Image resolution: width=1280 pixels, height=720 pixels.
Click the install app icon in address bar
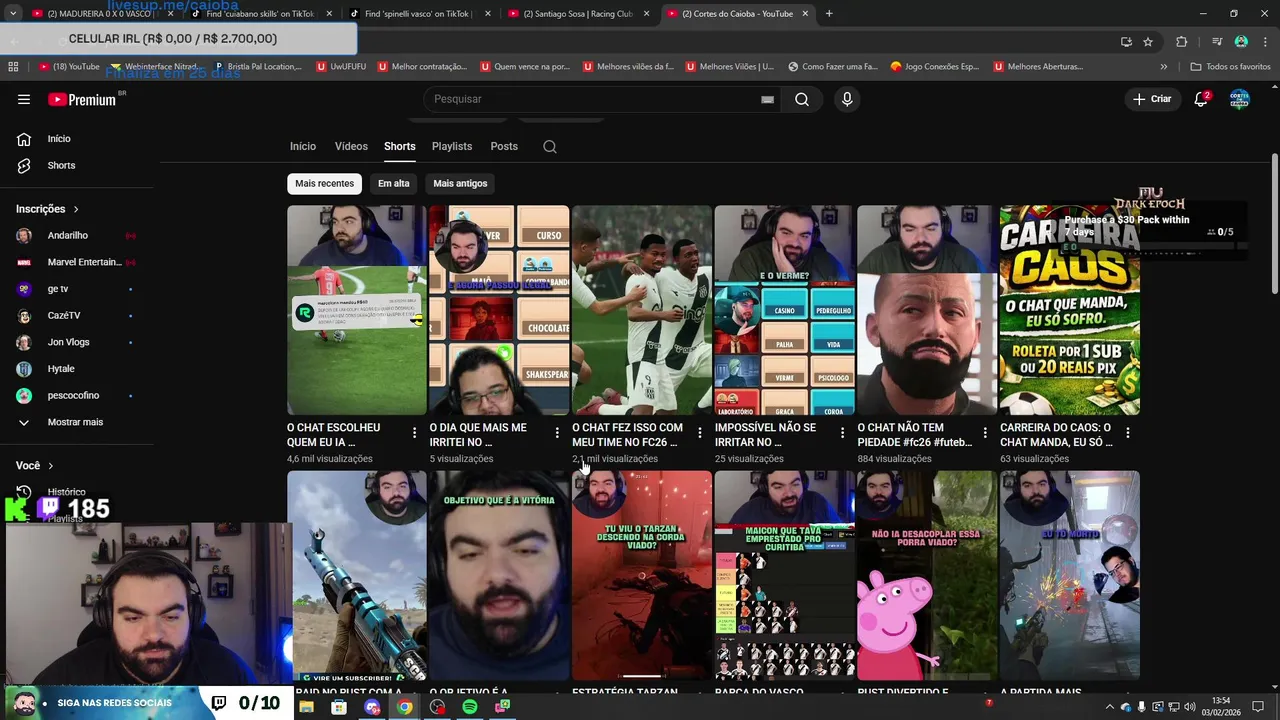tap(1126, 41)
